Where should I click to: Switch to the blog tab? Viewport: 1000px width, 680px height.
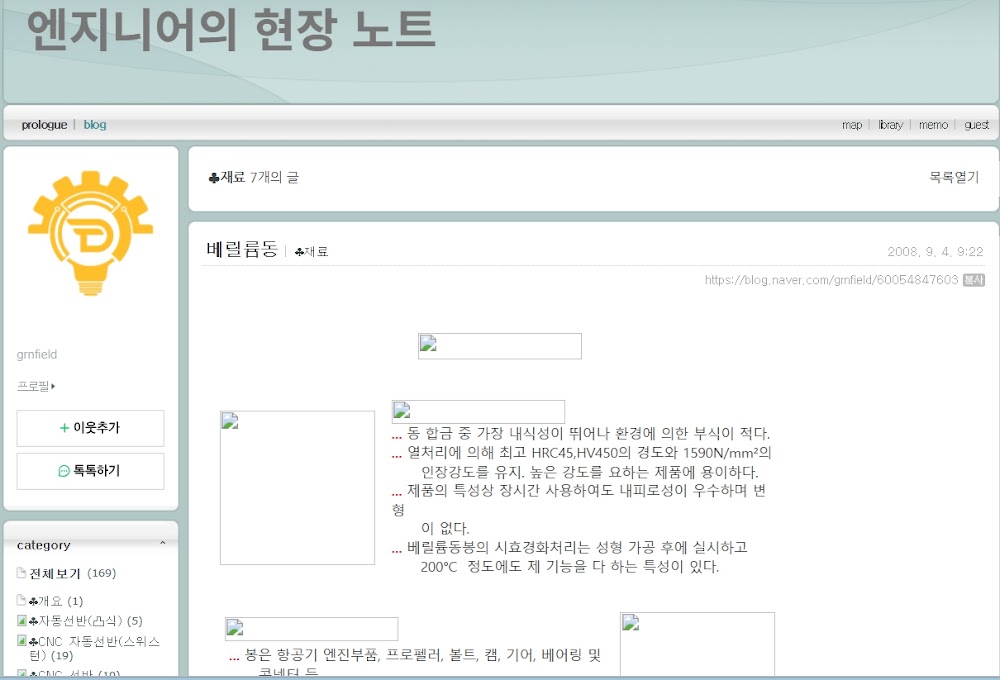(x=95, y=124)
